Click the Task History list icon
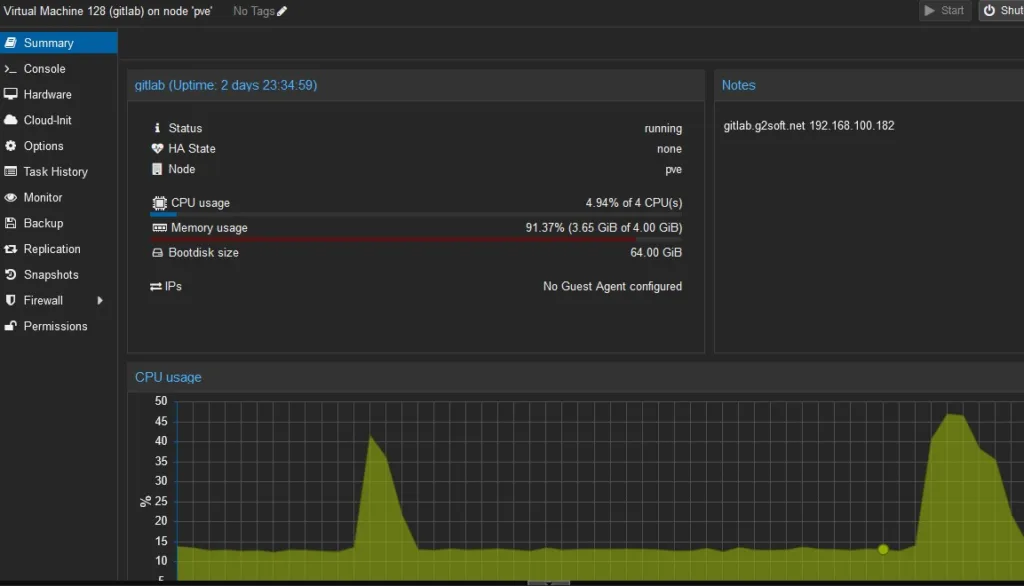 point(10,171)
